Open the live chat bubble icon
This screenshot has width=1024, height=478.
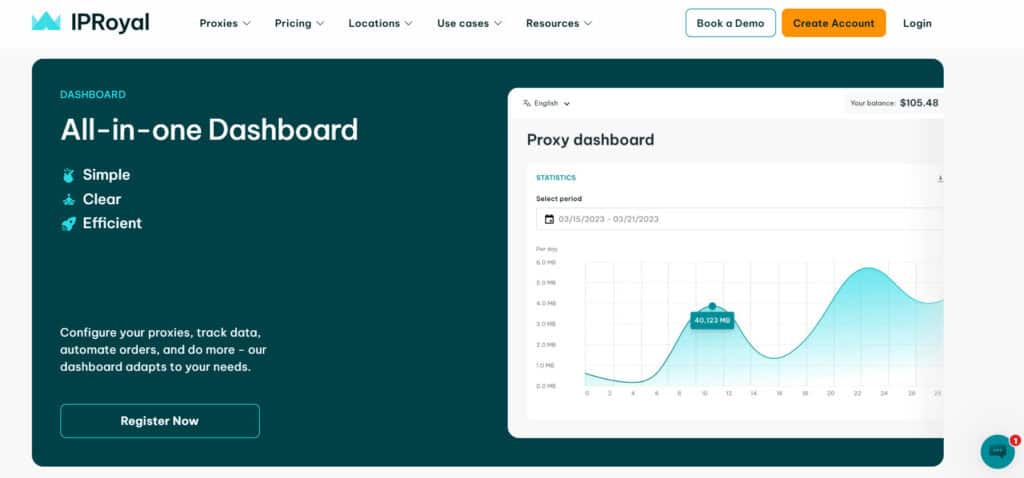(x=997, y=451)
